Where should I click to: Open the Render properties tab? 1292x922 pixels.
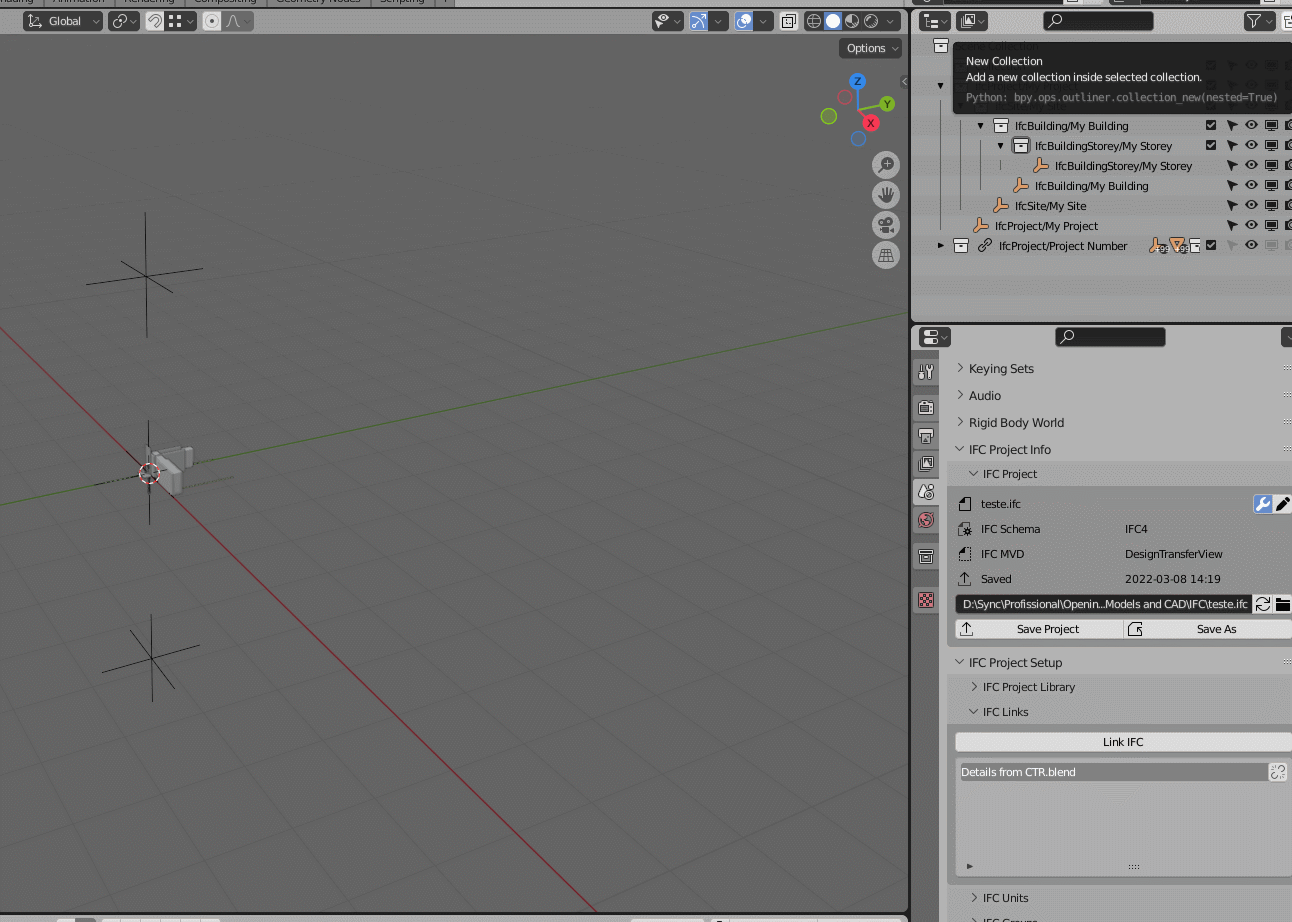pos(926,407)
